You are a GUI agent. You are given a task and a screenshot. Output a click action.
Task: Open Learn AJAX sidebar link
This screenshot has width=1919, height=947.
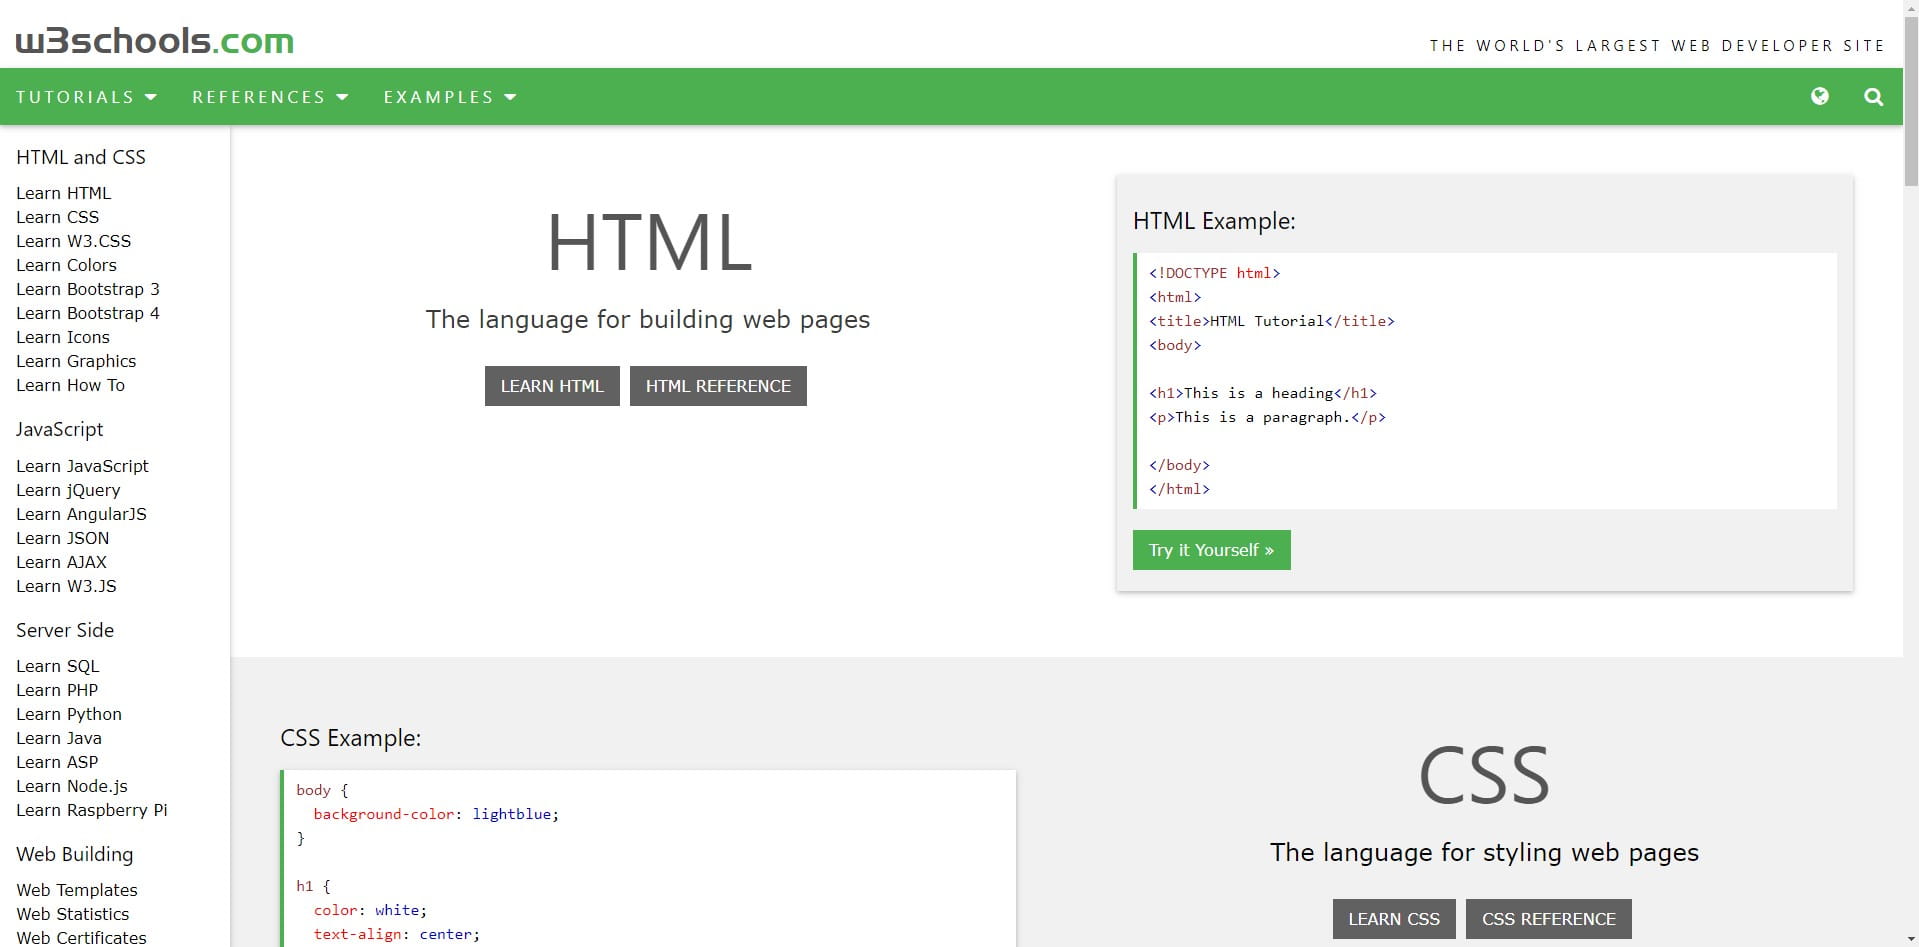[x=61, y=562]
